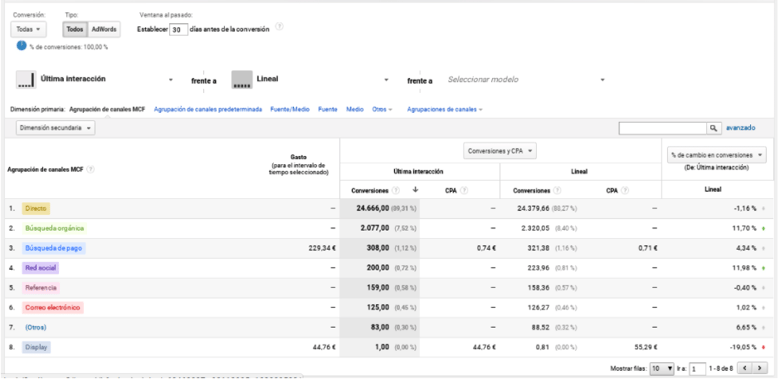Click green up arrow for Búsqueda orgánica change
This screenshot has width=780, height=379.
coord(763,229)
